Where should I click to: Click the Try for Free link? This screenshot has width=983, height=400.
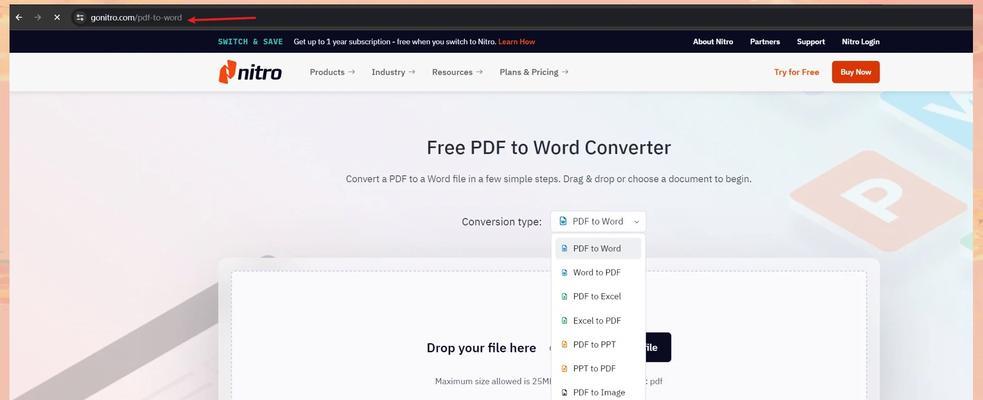point(796,72)
